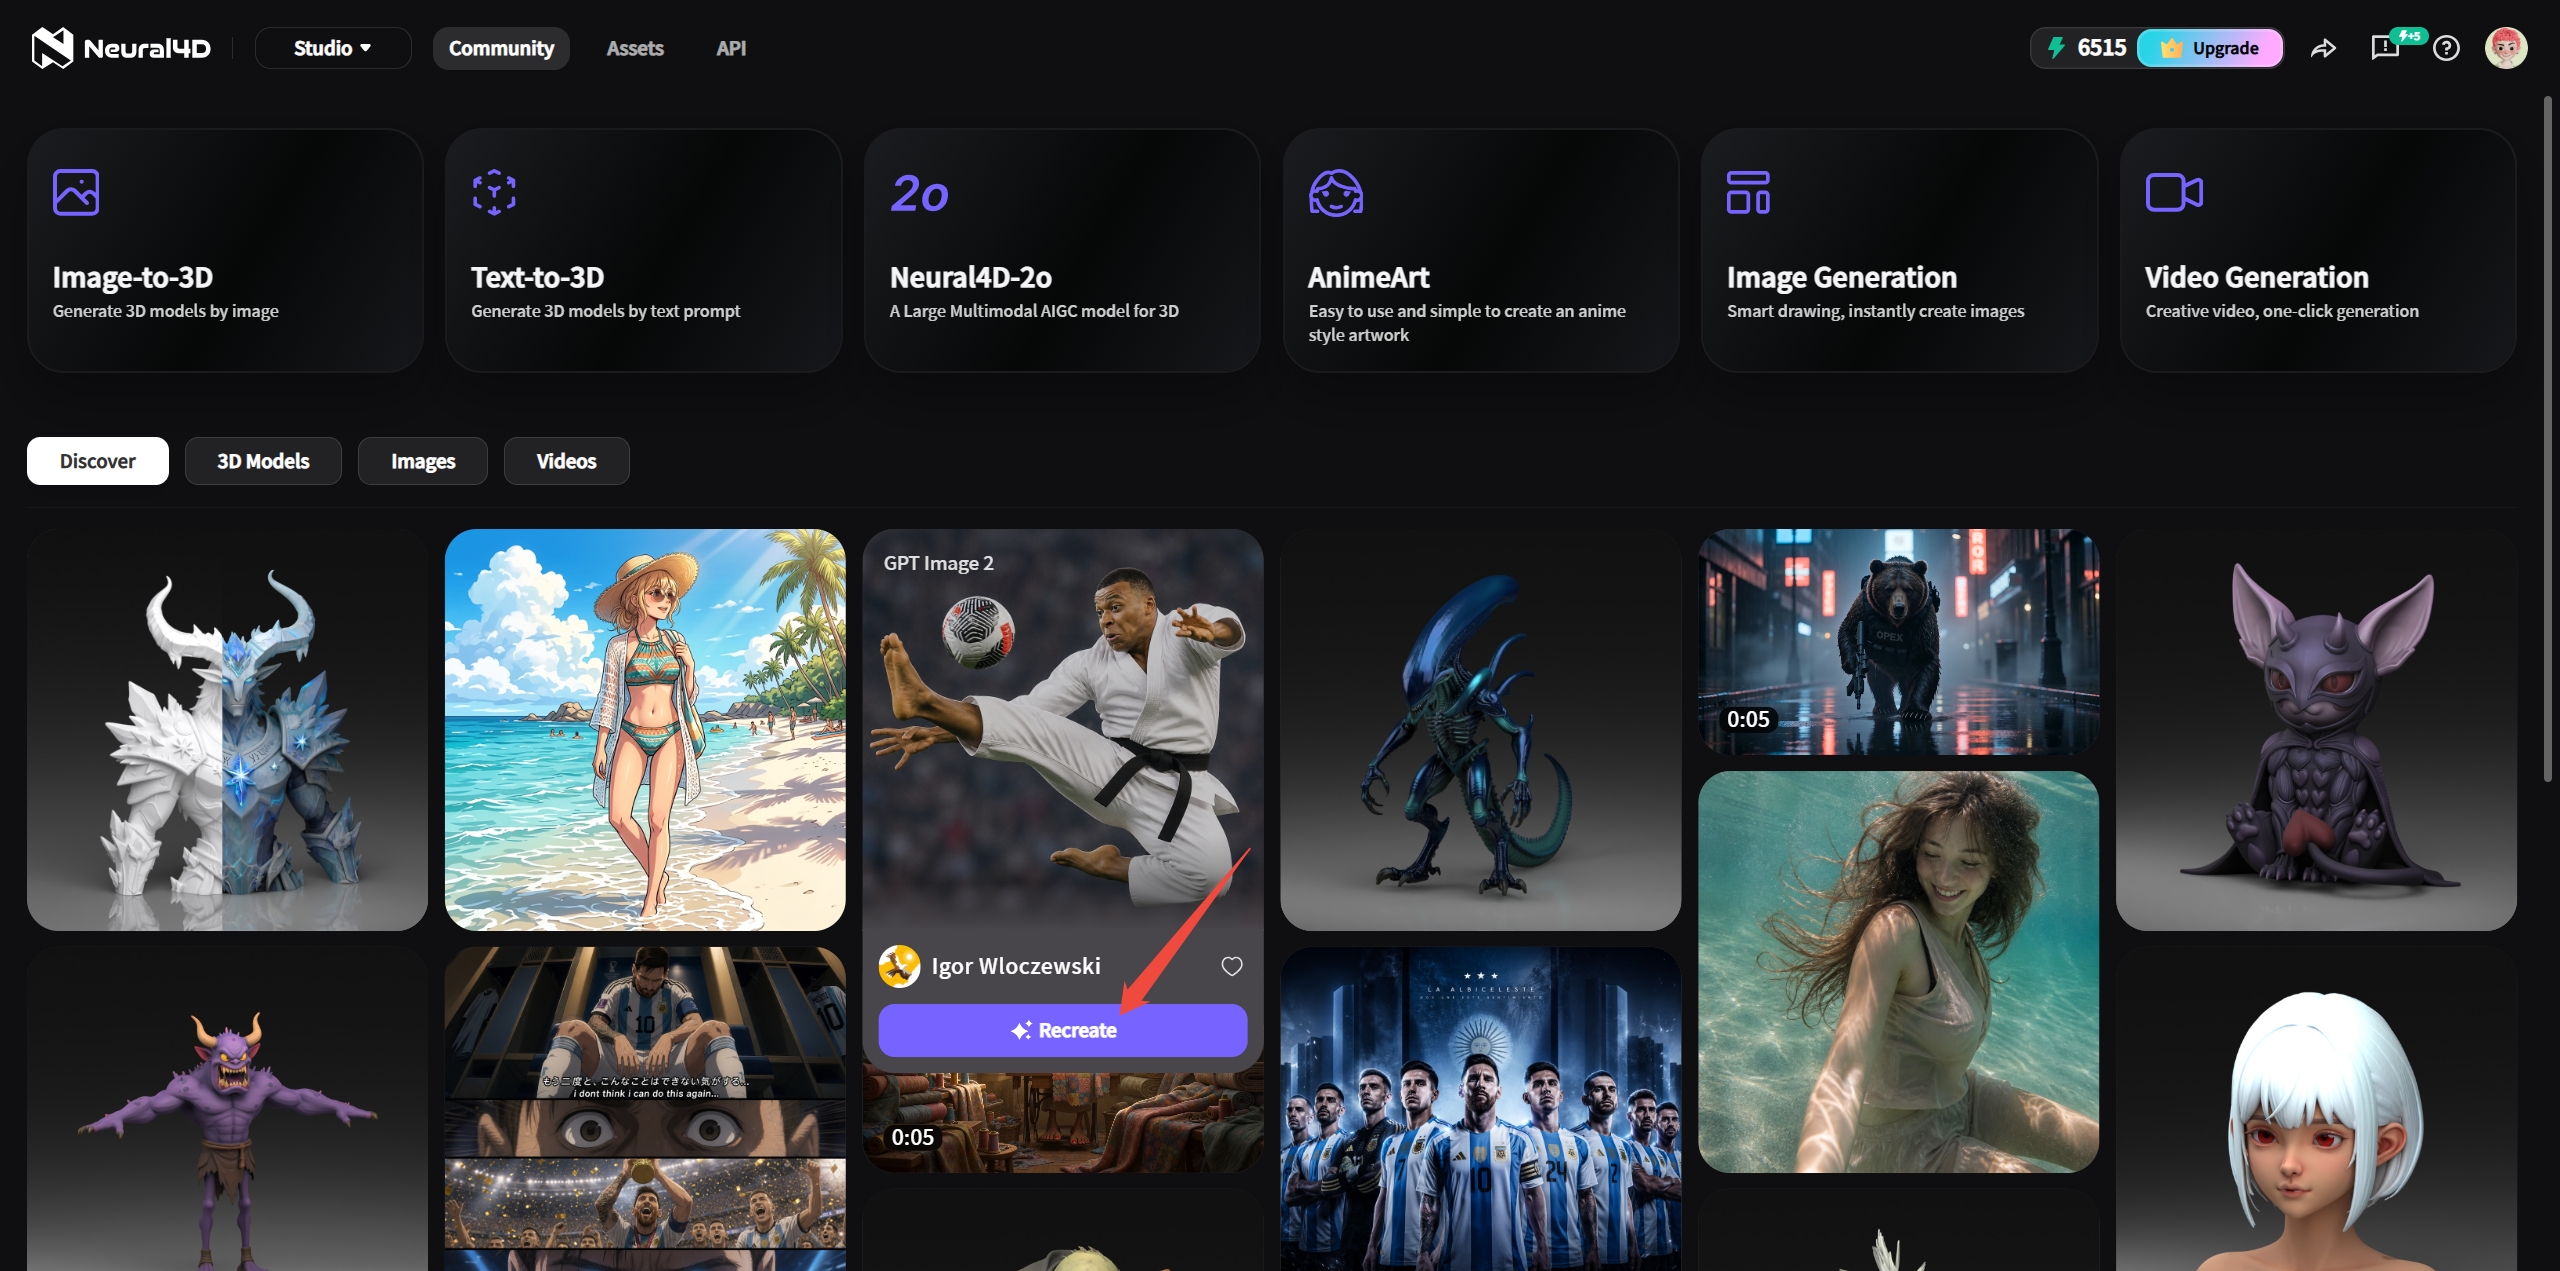The image size is (2560, 1271).
Task: Show the Videos category
Action: click(x=567, y=461)
